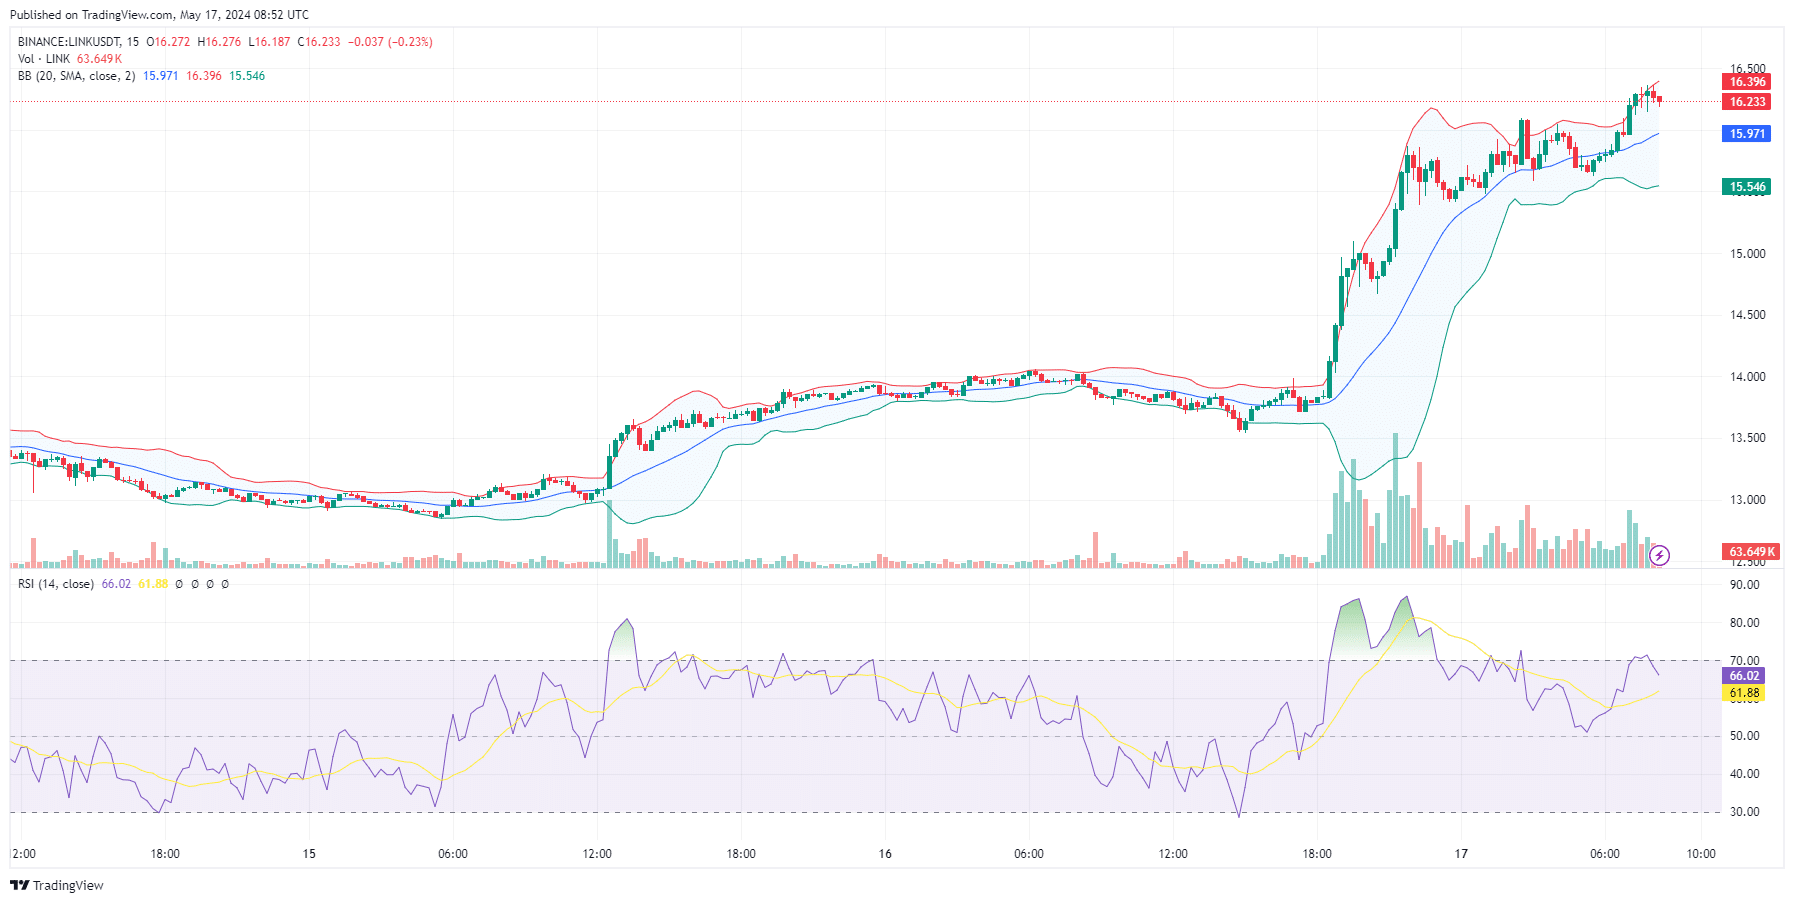Click the 14.500 price axis tick
Image resolution: width=1794 pixels, height=903 pixels.
[1748, 315]
